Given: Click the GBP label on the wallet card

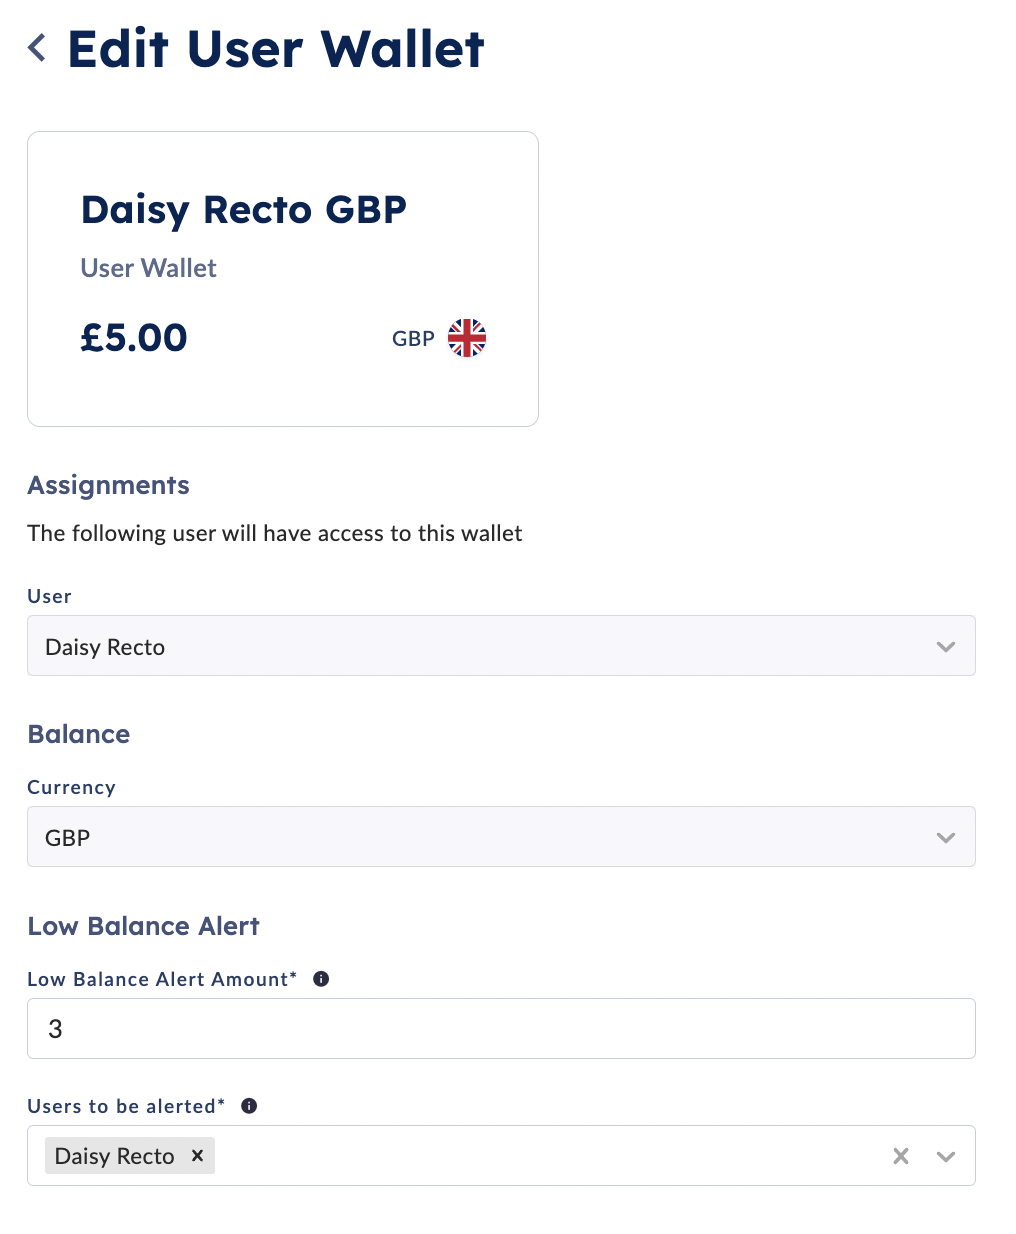Looking at the screenshot, I should [x=412, y=338].
